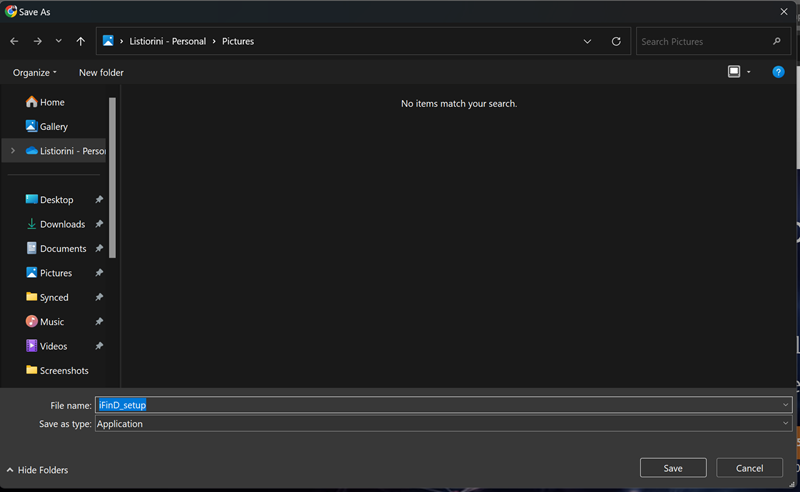Expand the Listiorini - Personal tree node

tap(12, 151)
